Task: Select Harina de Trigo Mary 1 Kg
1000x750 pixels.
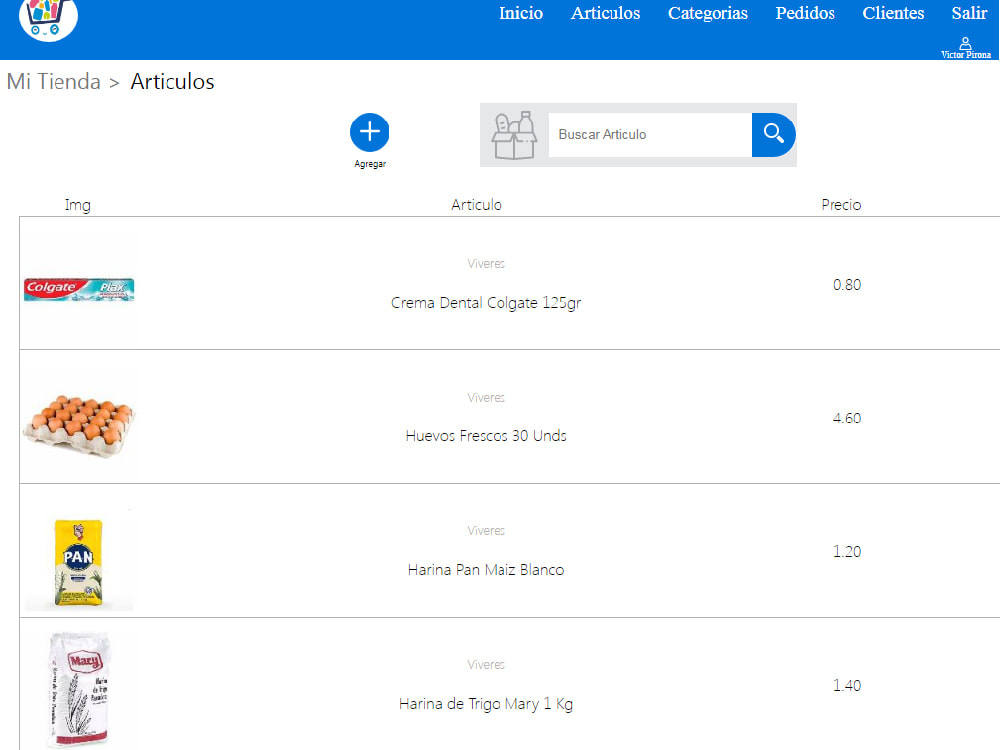Action: (x=486, y=704)
